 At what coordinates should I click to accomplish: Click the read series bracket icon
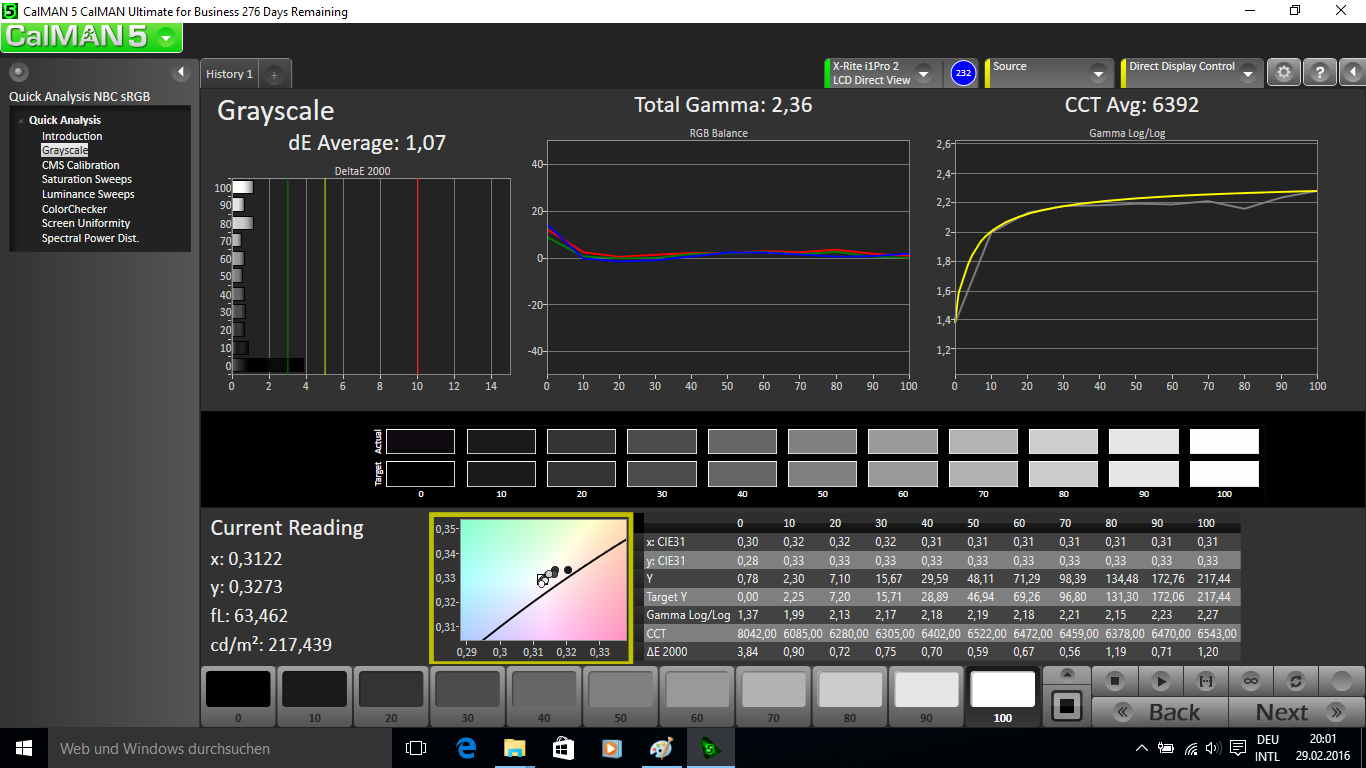click(x=1206, y=681)
